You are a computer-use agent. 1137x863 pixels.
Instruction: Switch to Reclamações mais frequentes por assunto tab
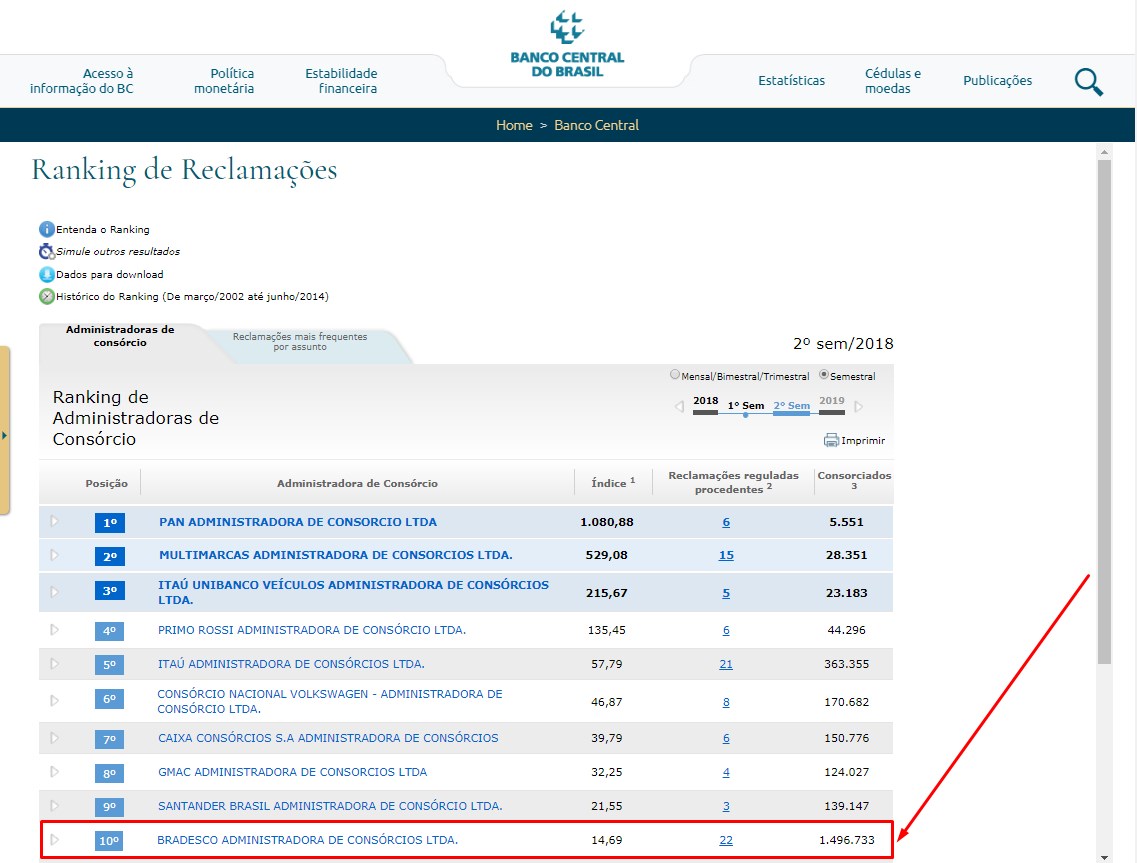pyautogui.click(x=300, y=342)
